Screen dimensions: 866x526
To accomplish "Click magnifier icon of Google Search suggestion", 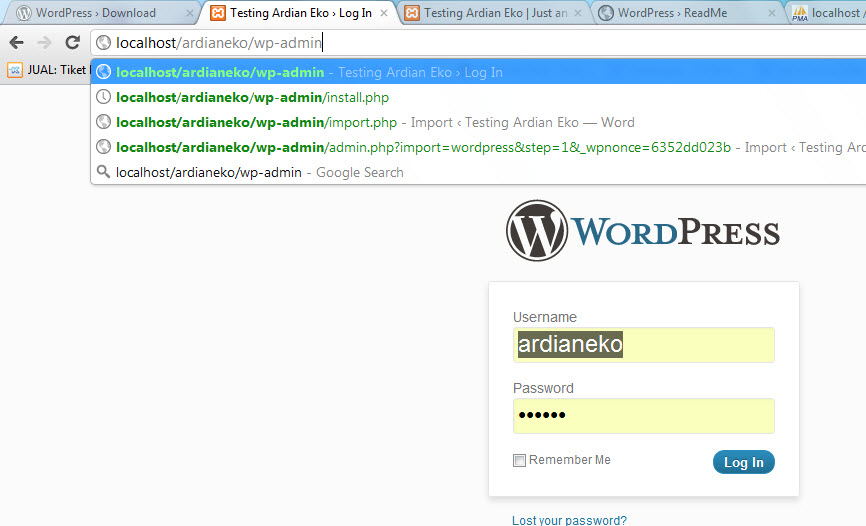I will 103,171.
